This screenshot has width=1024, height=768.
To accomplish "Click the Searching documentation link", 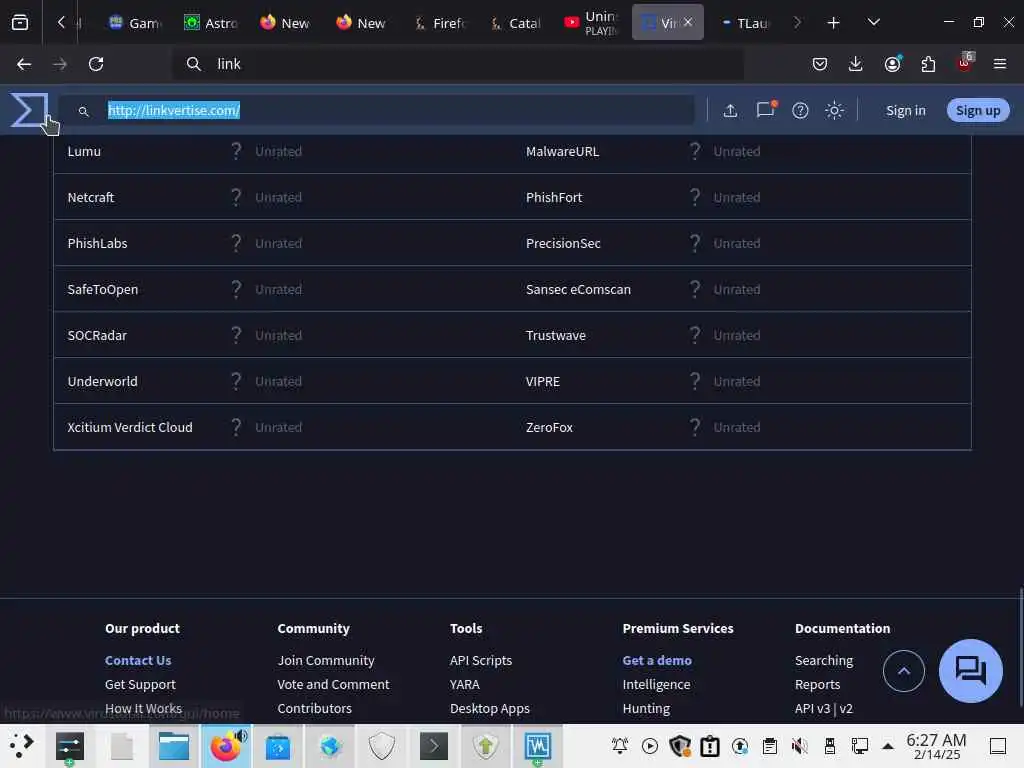I will 824,660.
